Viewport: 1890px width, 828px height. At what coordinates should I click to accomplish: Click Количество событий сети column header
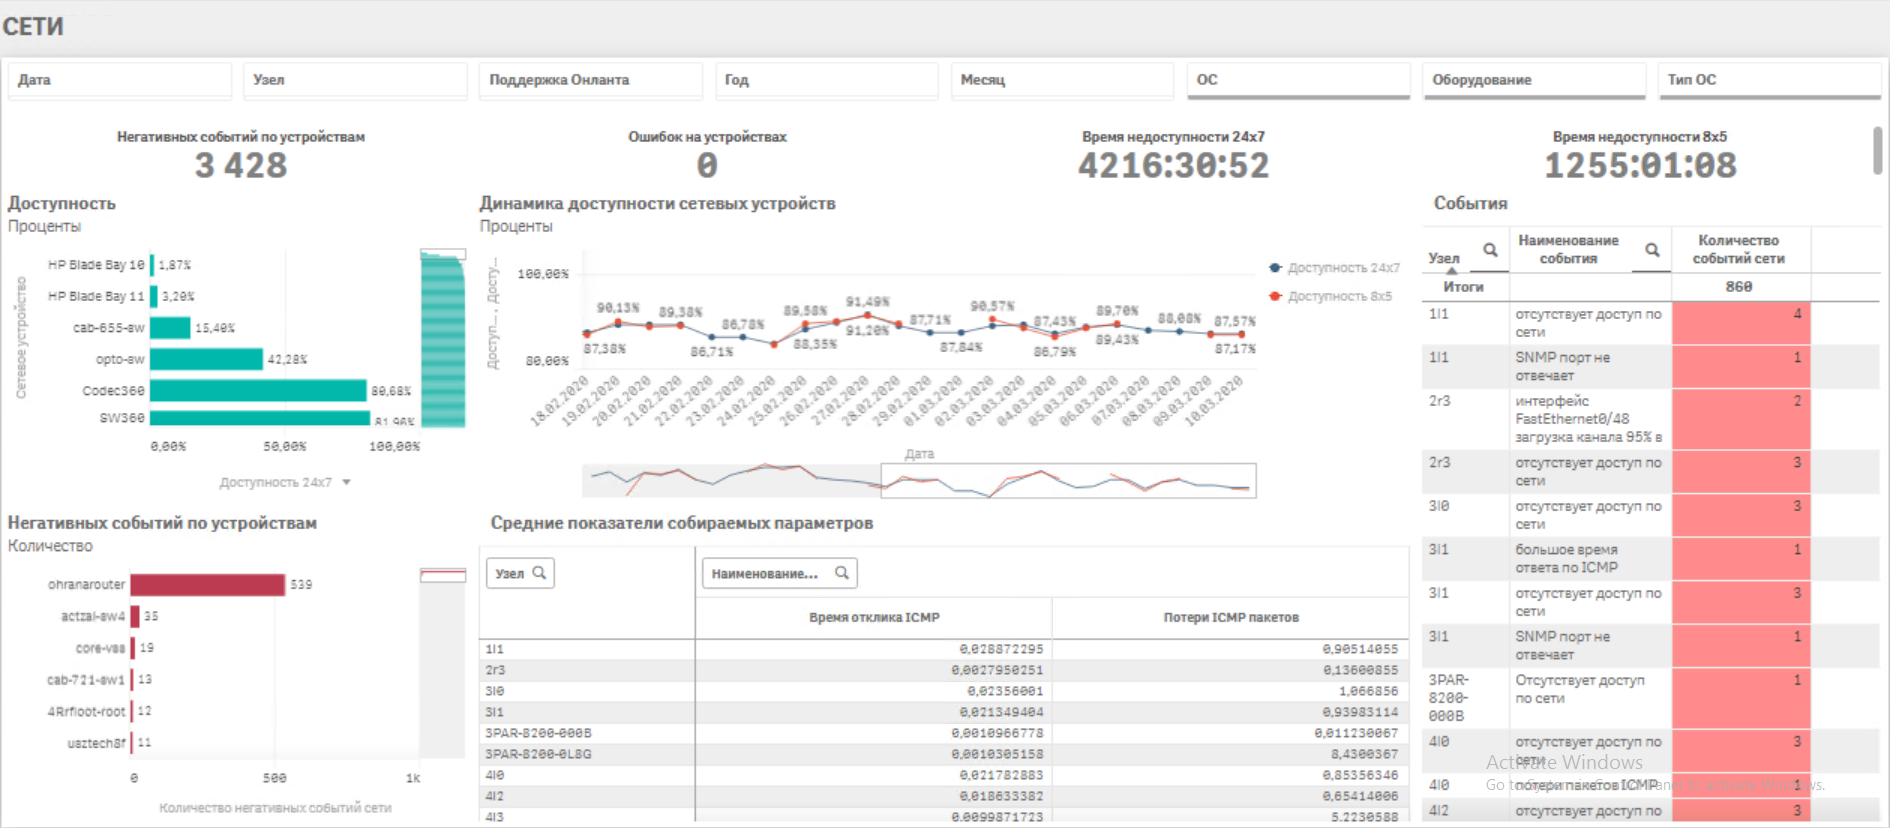click(1739, 250)
